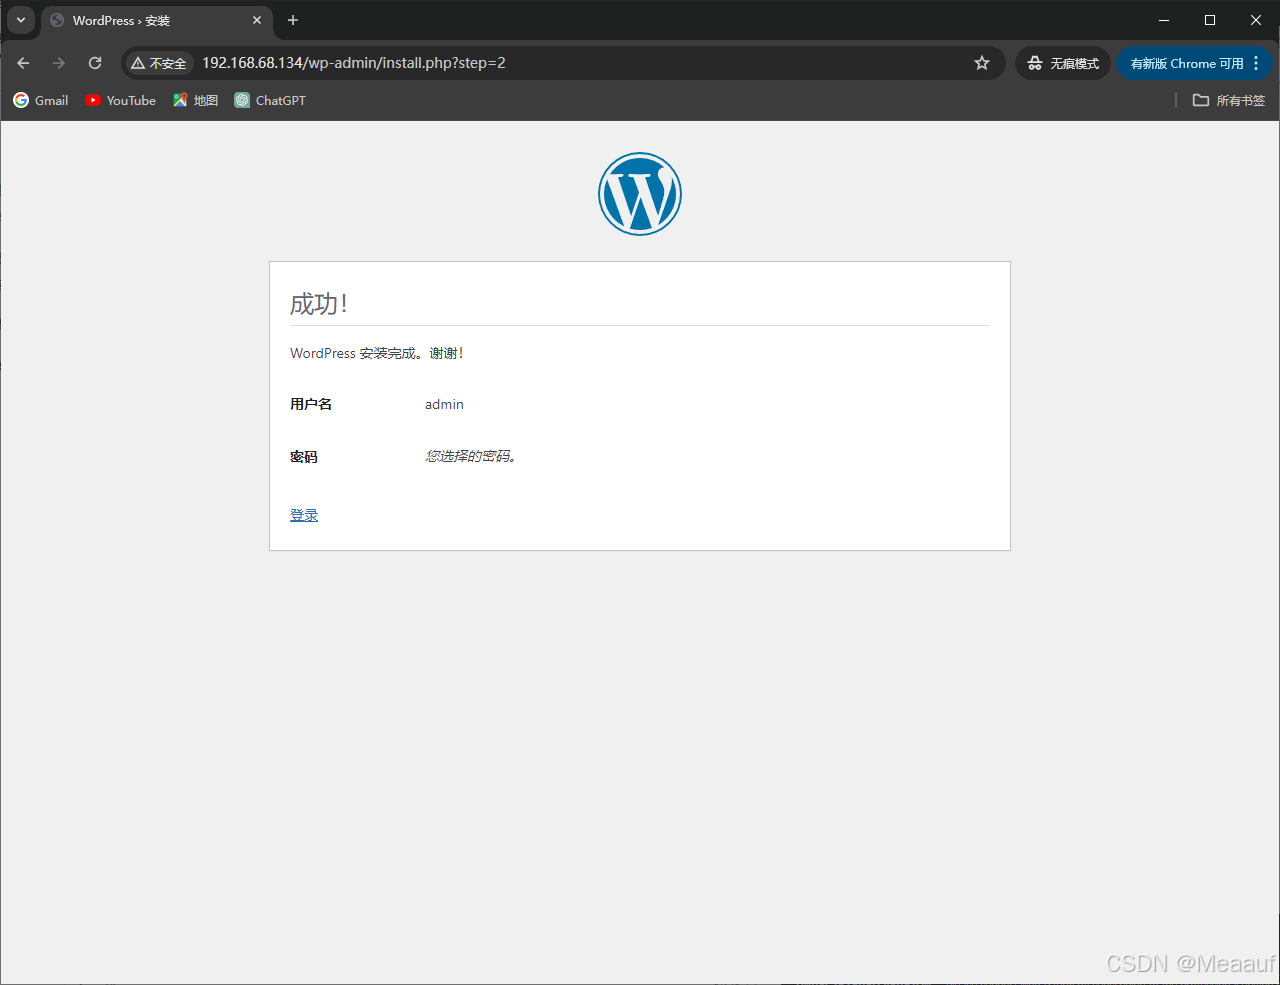1280x985 pixels.
Task: Click the 您选择的密码。 text
Action: 471,456
